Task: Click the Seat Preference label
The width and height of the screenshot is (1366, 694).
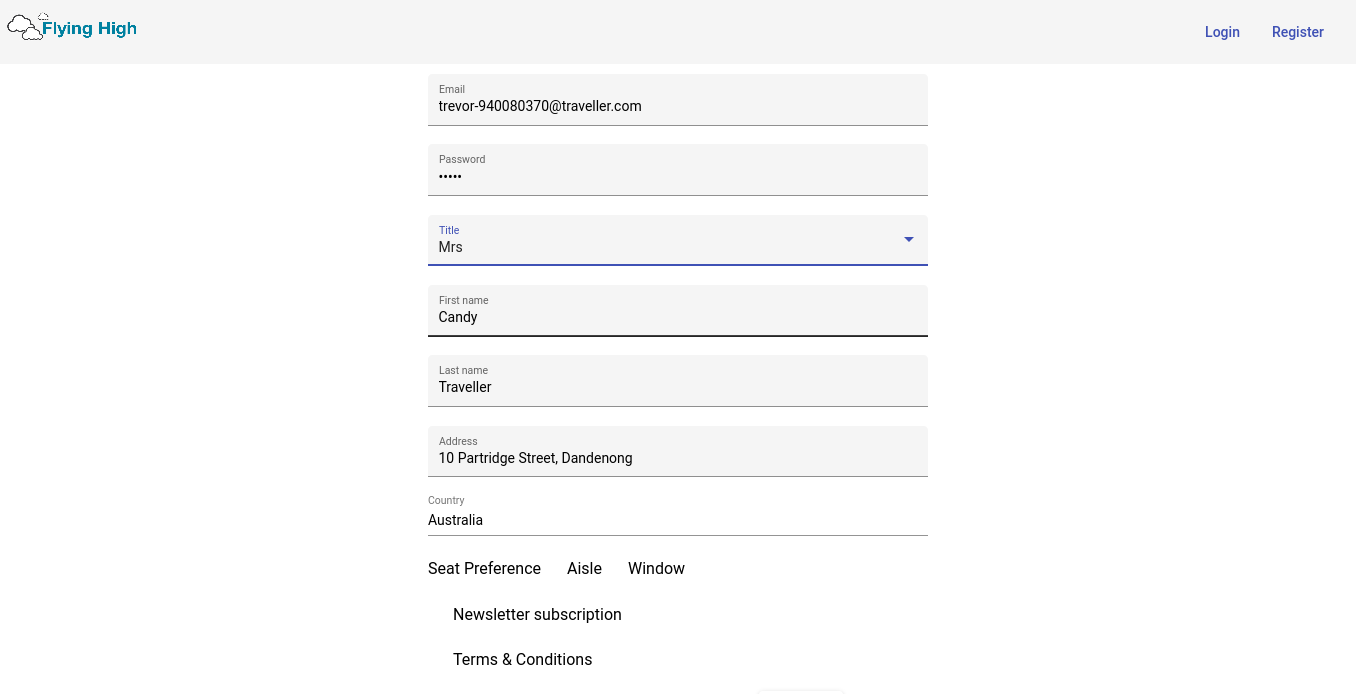Action: 484,568
